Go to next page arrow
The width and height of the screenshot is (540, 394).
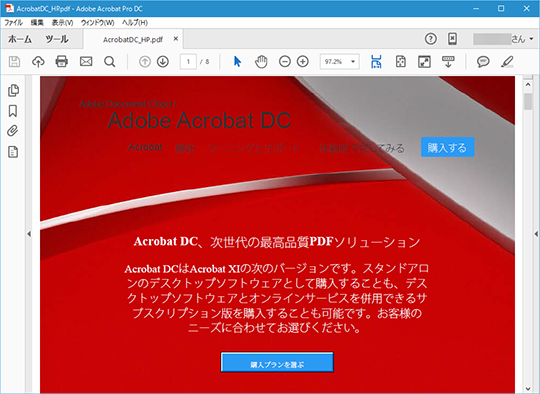163,62
